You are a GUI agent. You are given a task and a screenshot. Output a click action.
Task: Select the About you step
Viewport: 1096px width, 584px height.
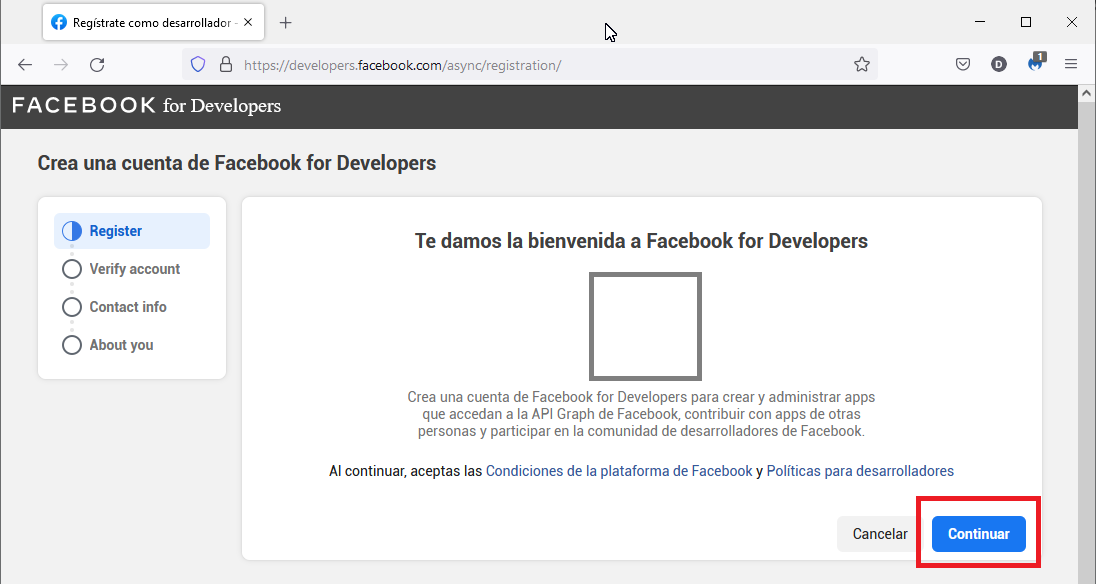click(121, 345)
